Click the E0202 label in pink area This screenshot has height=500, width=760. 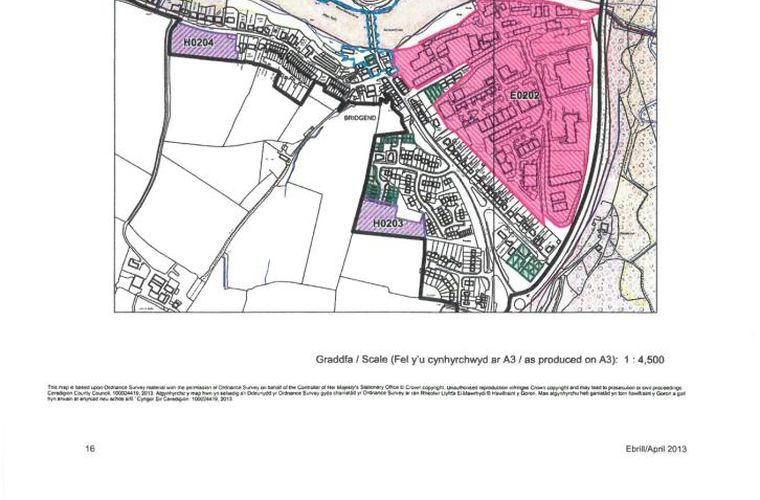point(524,95)
